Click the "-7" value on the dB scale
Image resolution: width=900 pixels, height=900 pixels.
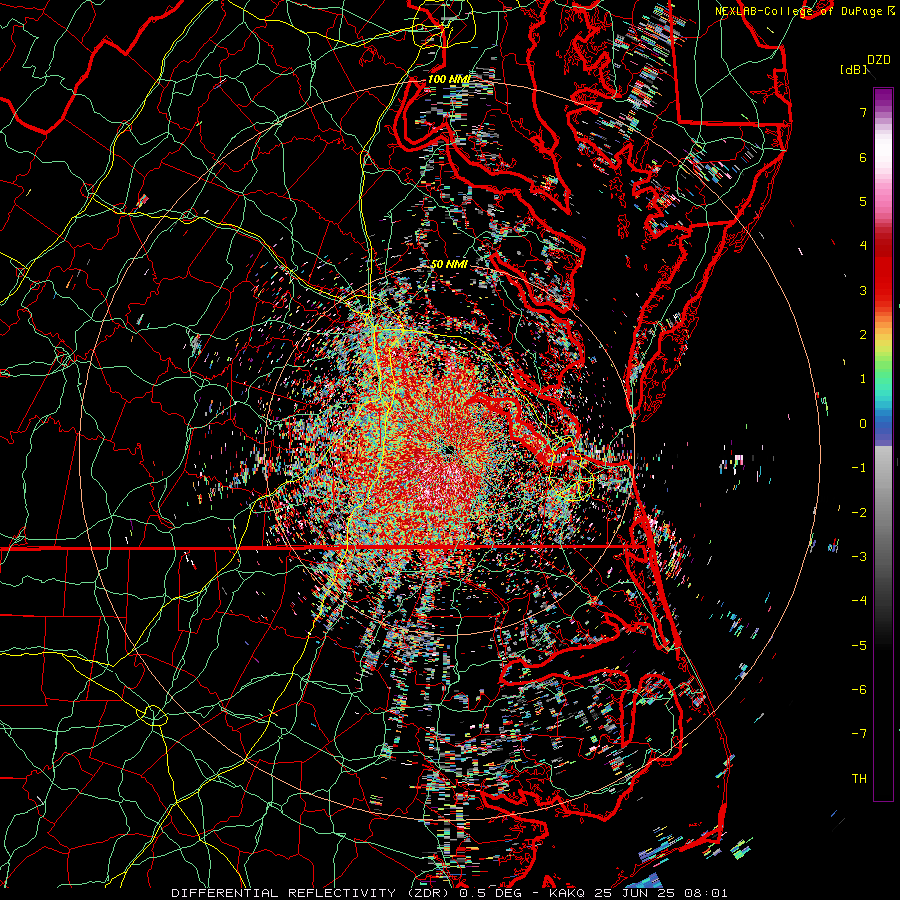859,734
